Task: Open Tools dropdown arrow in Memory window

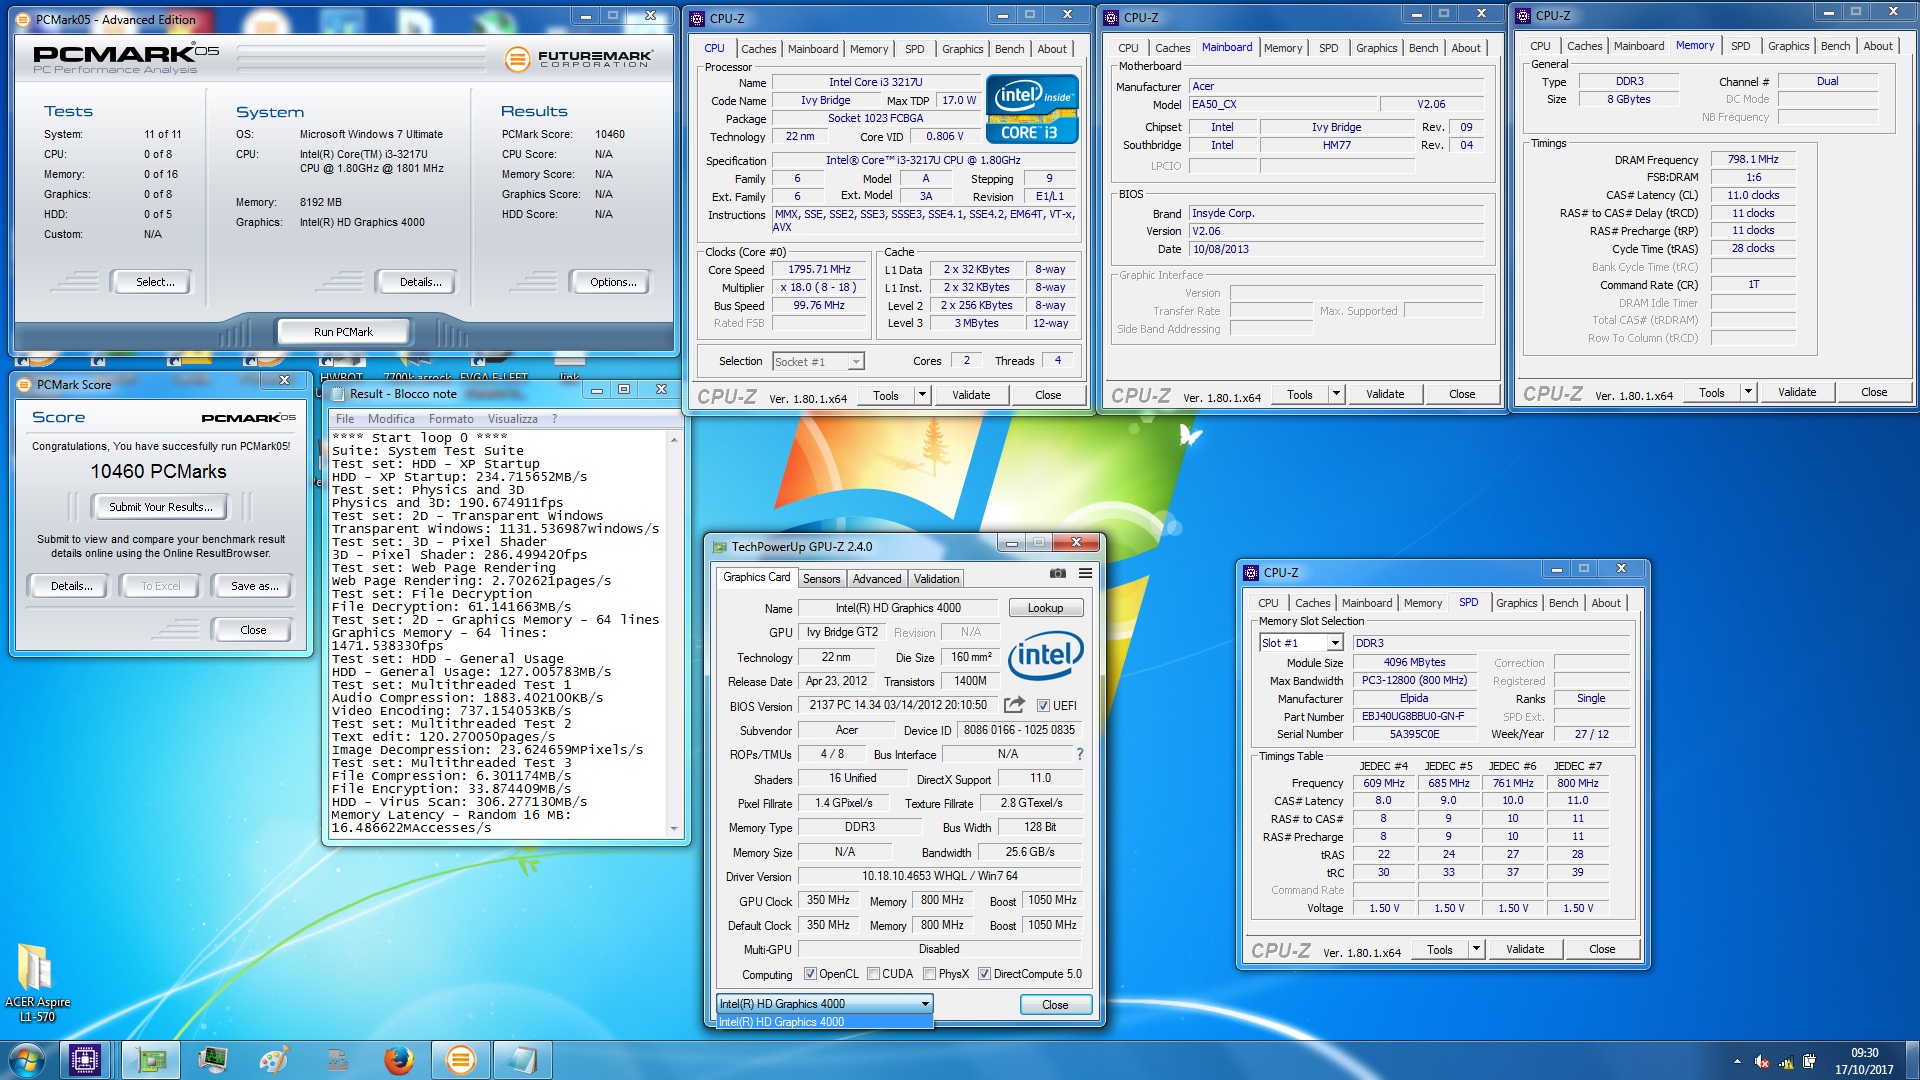Action: 1748,392
